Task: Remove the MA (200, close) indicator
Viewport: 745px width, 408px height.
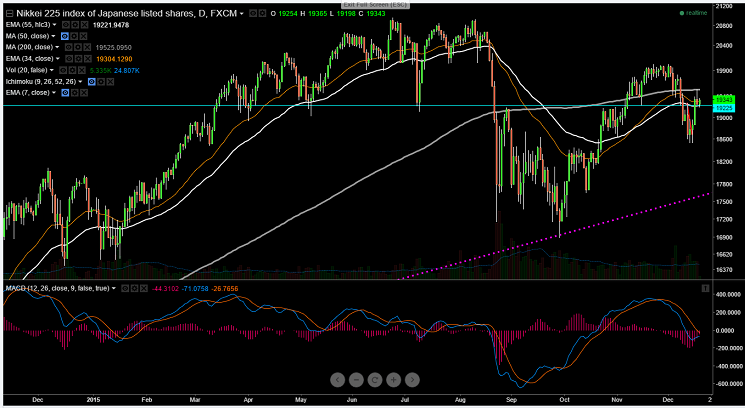Action: 87,47
